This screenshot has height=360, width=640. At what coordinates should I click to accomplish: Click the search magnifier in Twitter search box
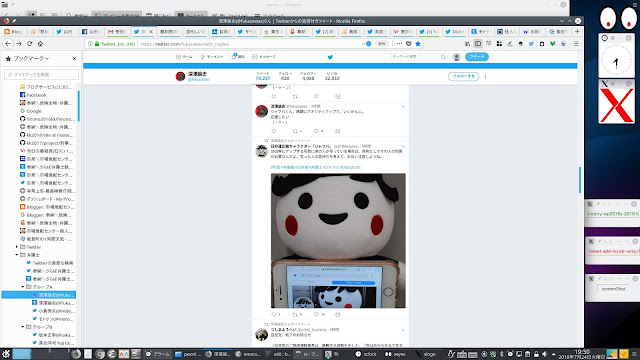click(443, 57)
